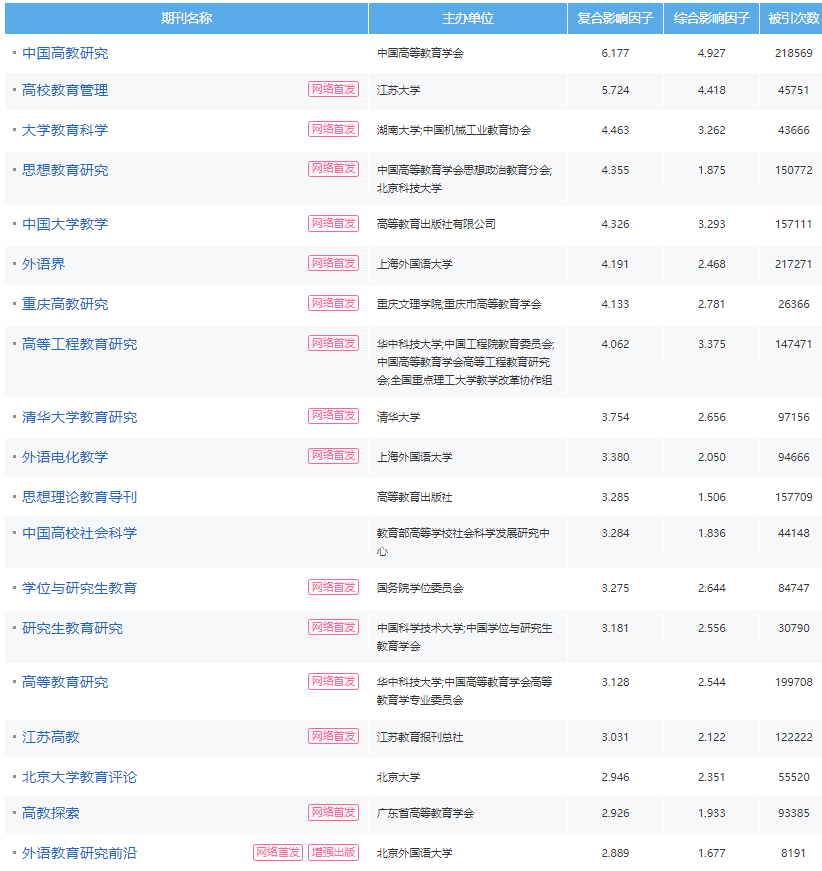Select sponsor text 广东省高等教育学会

pos(425,813)
